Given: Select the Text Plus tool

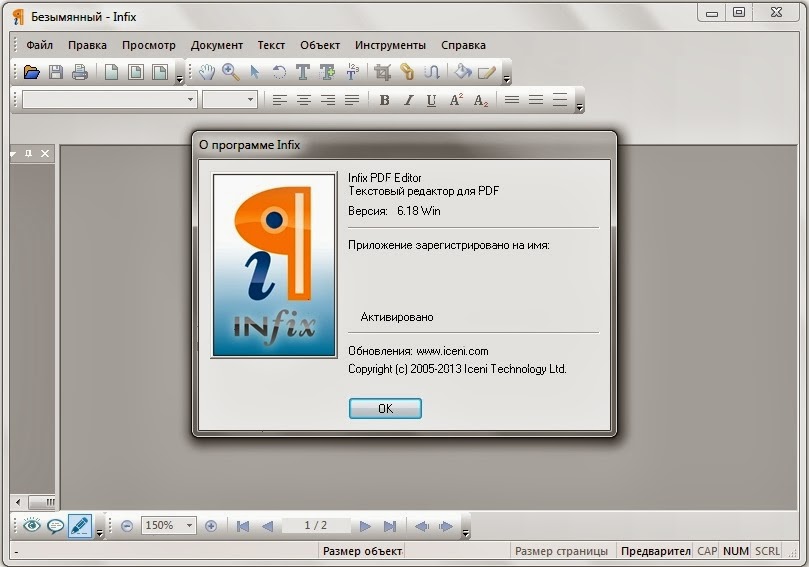Looking at the screenshot, I should click(327, 72).
